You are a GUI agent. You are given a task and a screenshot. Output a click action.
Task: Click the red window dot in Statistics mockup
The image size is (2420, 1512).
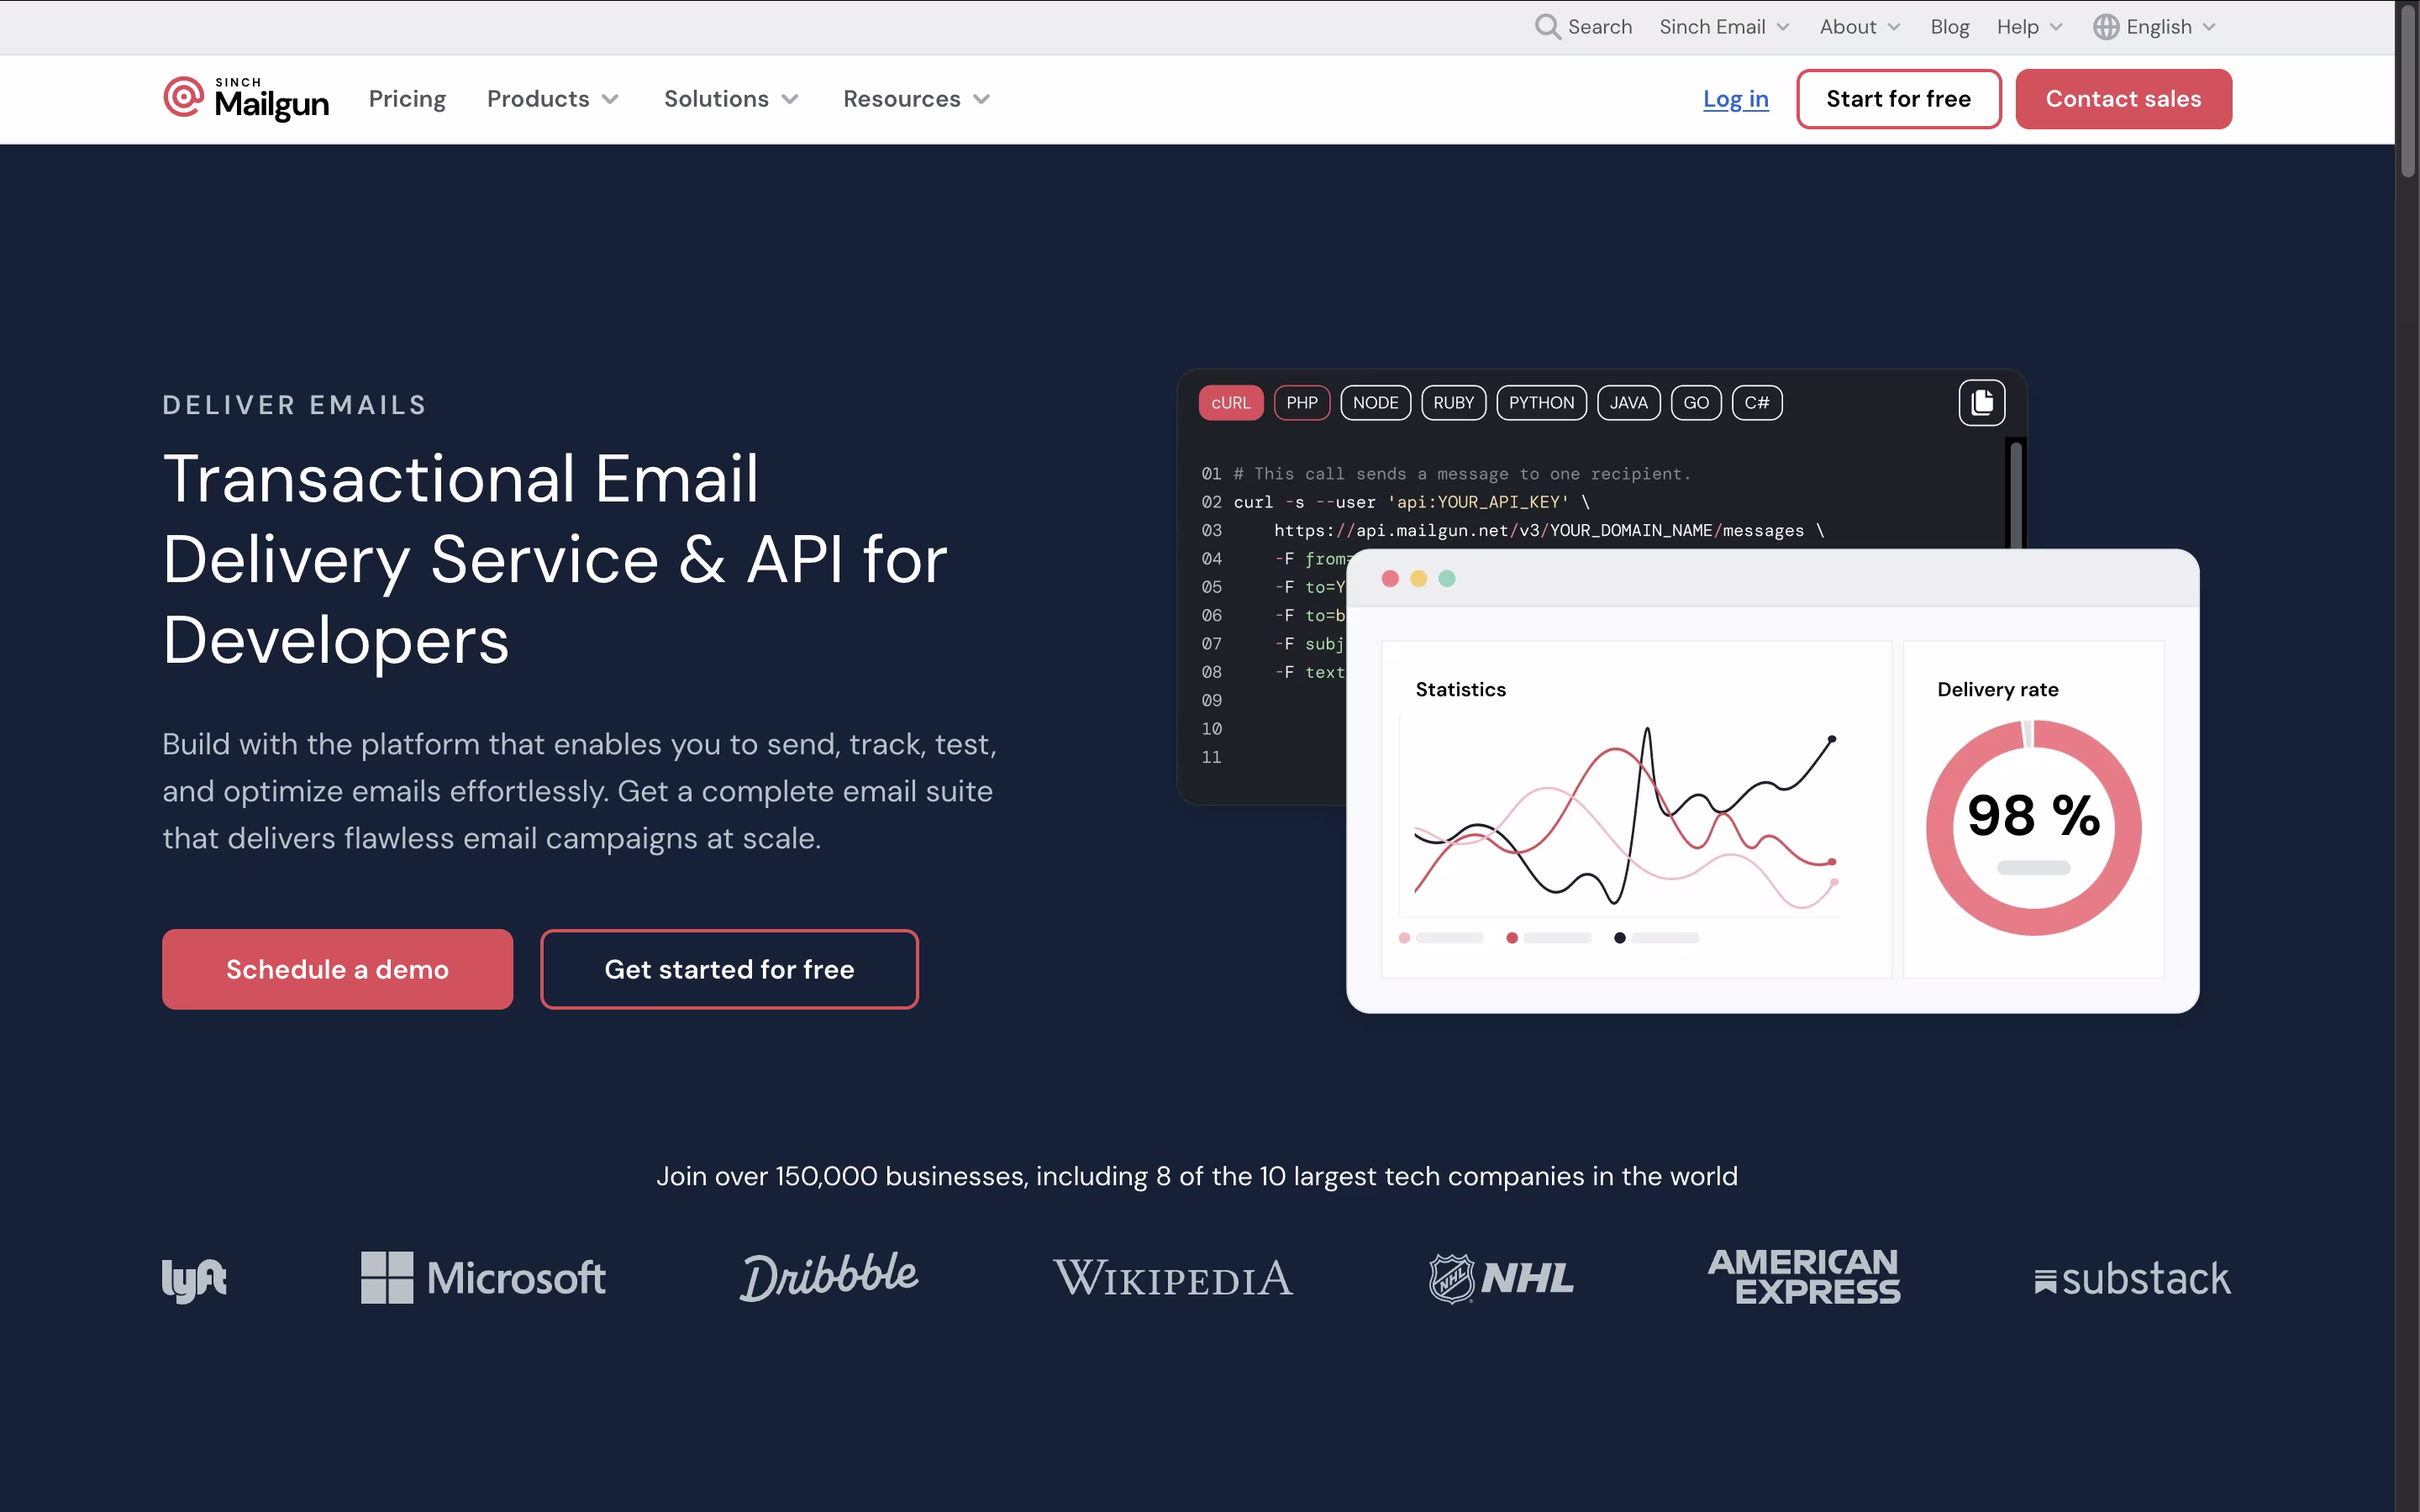(1390, 579)
